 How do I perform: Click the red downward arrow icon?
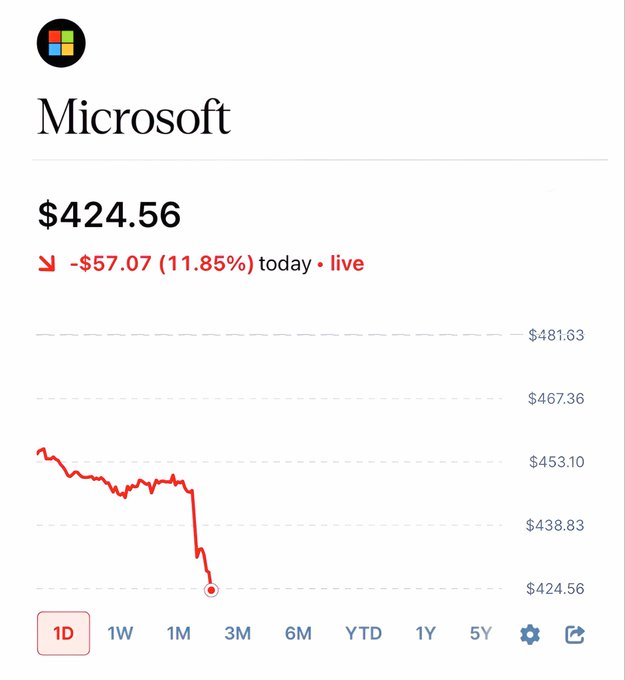pyautogui.click(x=47, y=265)
